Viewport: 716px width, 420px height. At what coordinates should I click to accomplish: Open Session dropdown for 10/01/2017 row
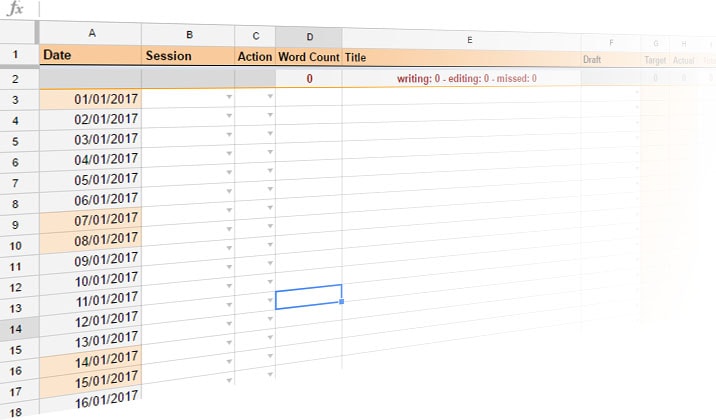click(229, 267)
